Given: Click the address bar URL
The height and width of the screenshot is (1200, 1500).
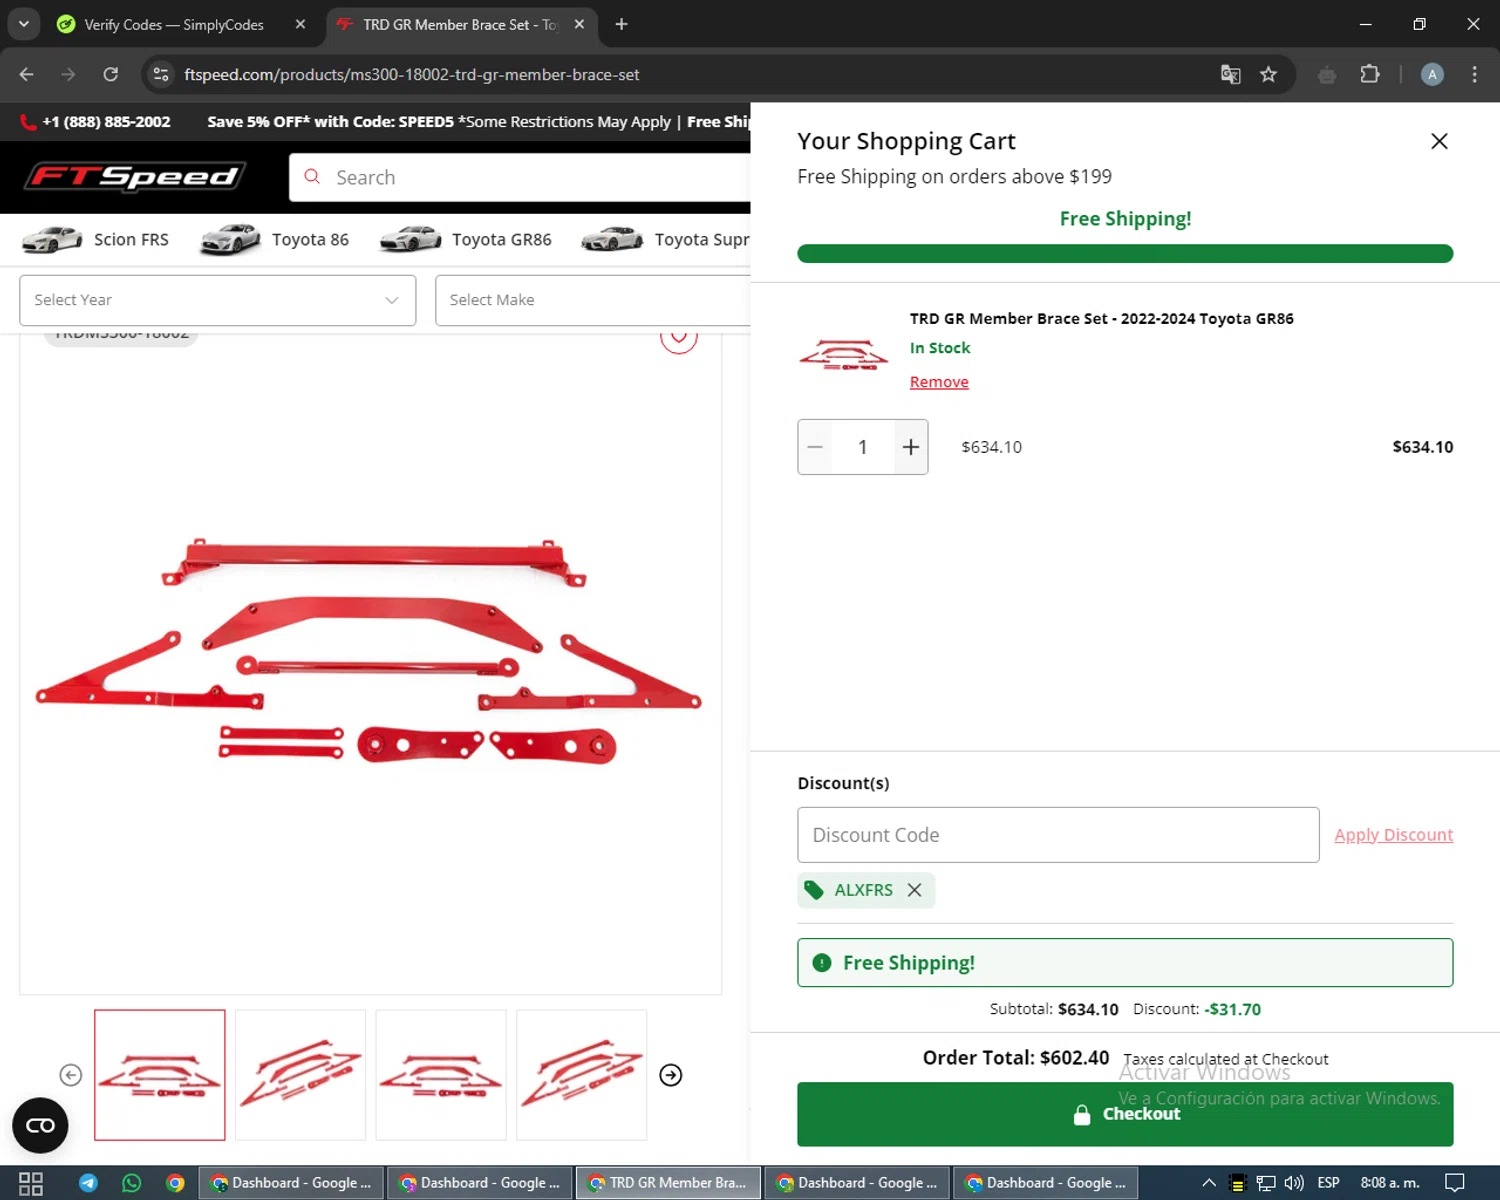Looking at the screenshot, I should 412,75.
